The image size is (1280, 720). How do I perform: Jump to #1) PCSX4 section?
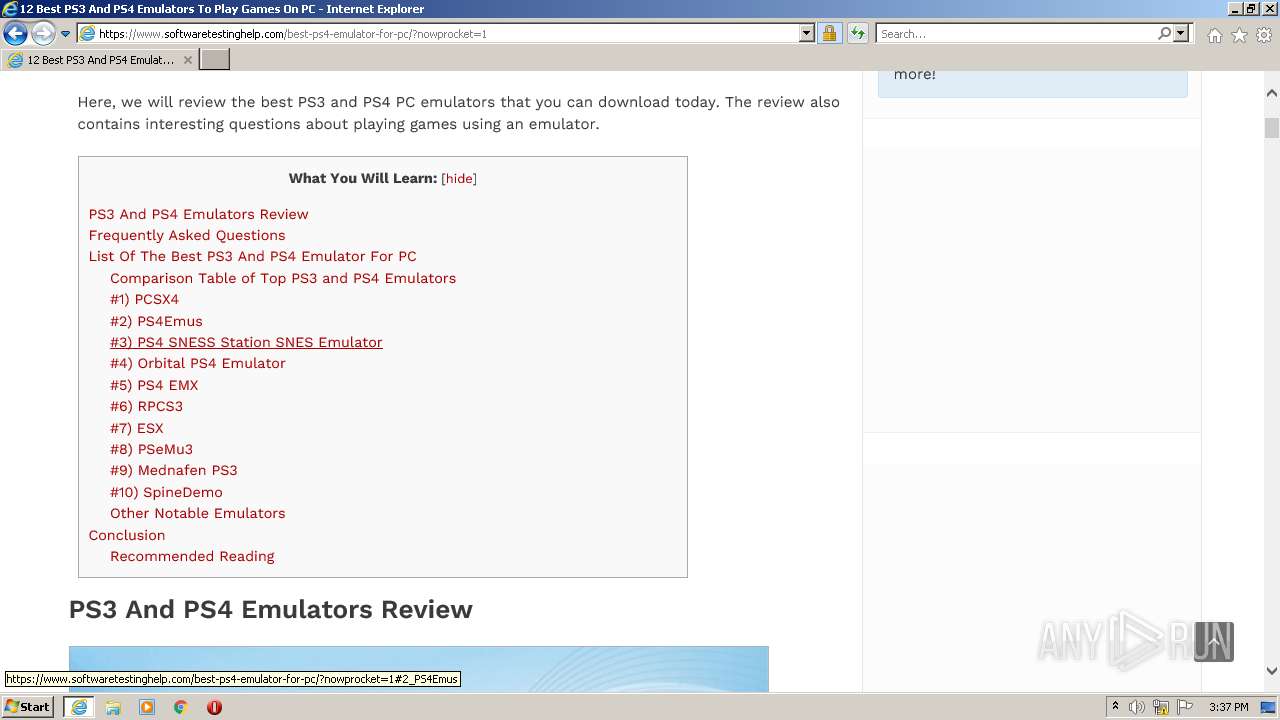144,299
